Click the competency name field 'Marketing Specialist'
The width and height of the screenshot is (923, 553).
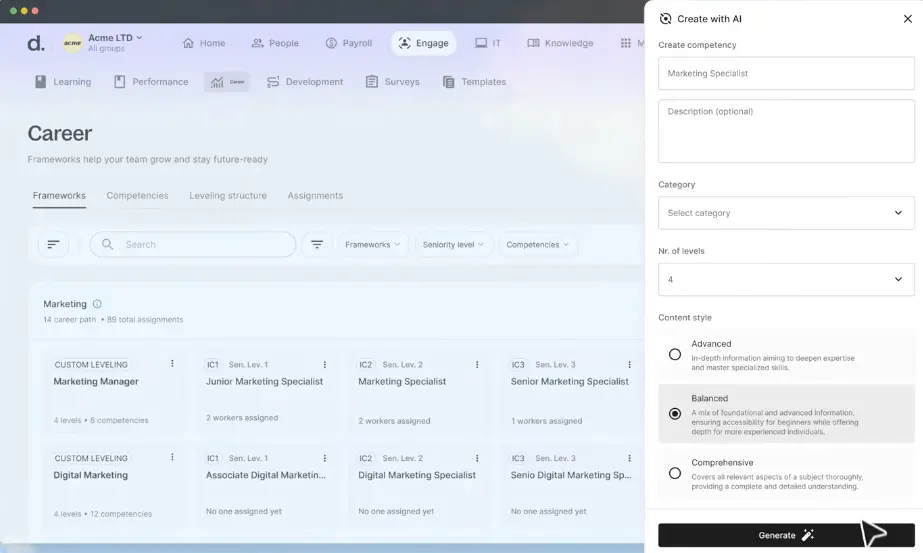click(786, 74)
